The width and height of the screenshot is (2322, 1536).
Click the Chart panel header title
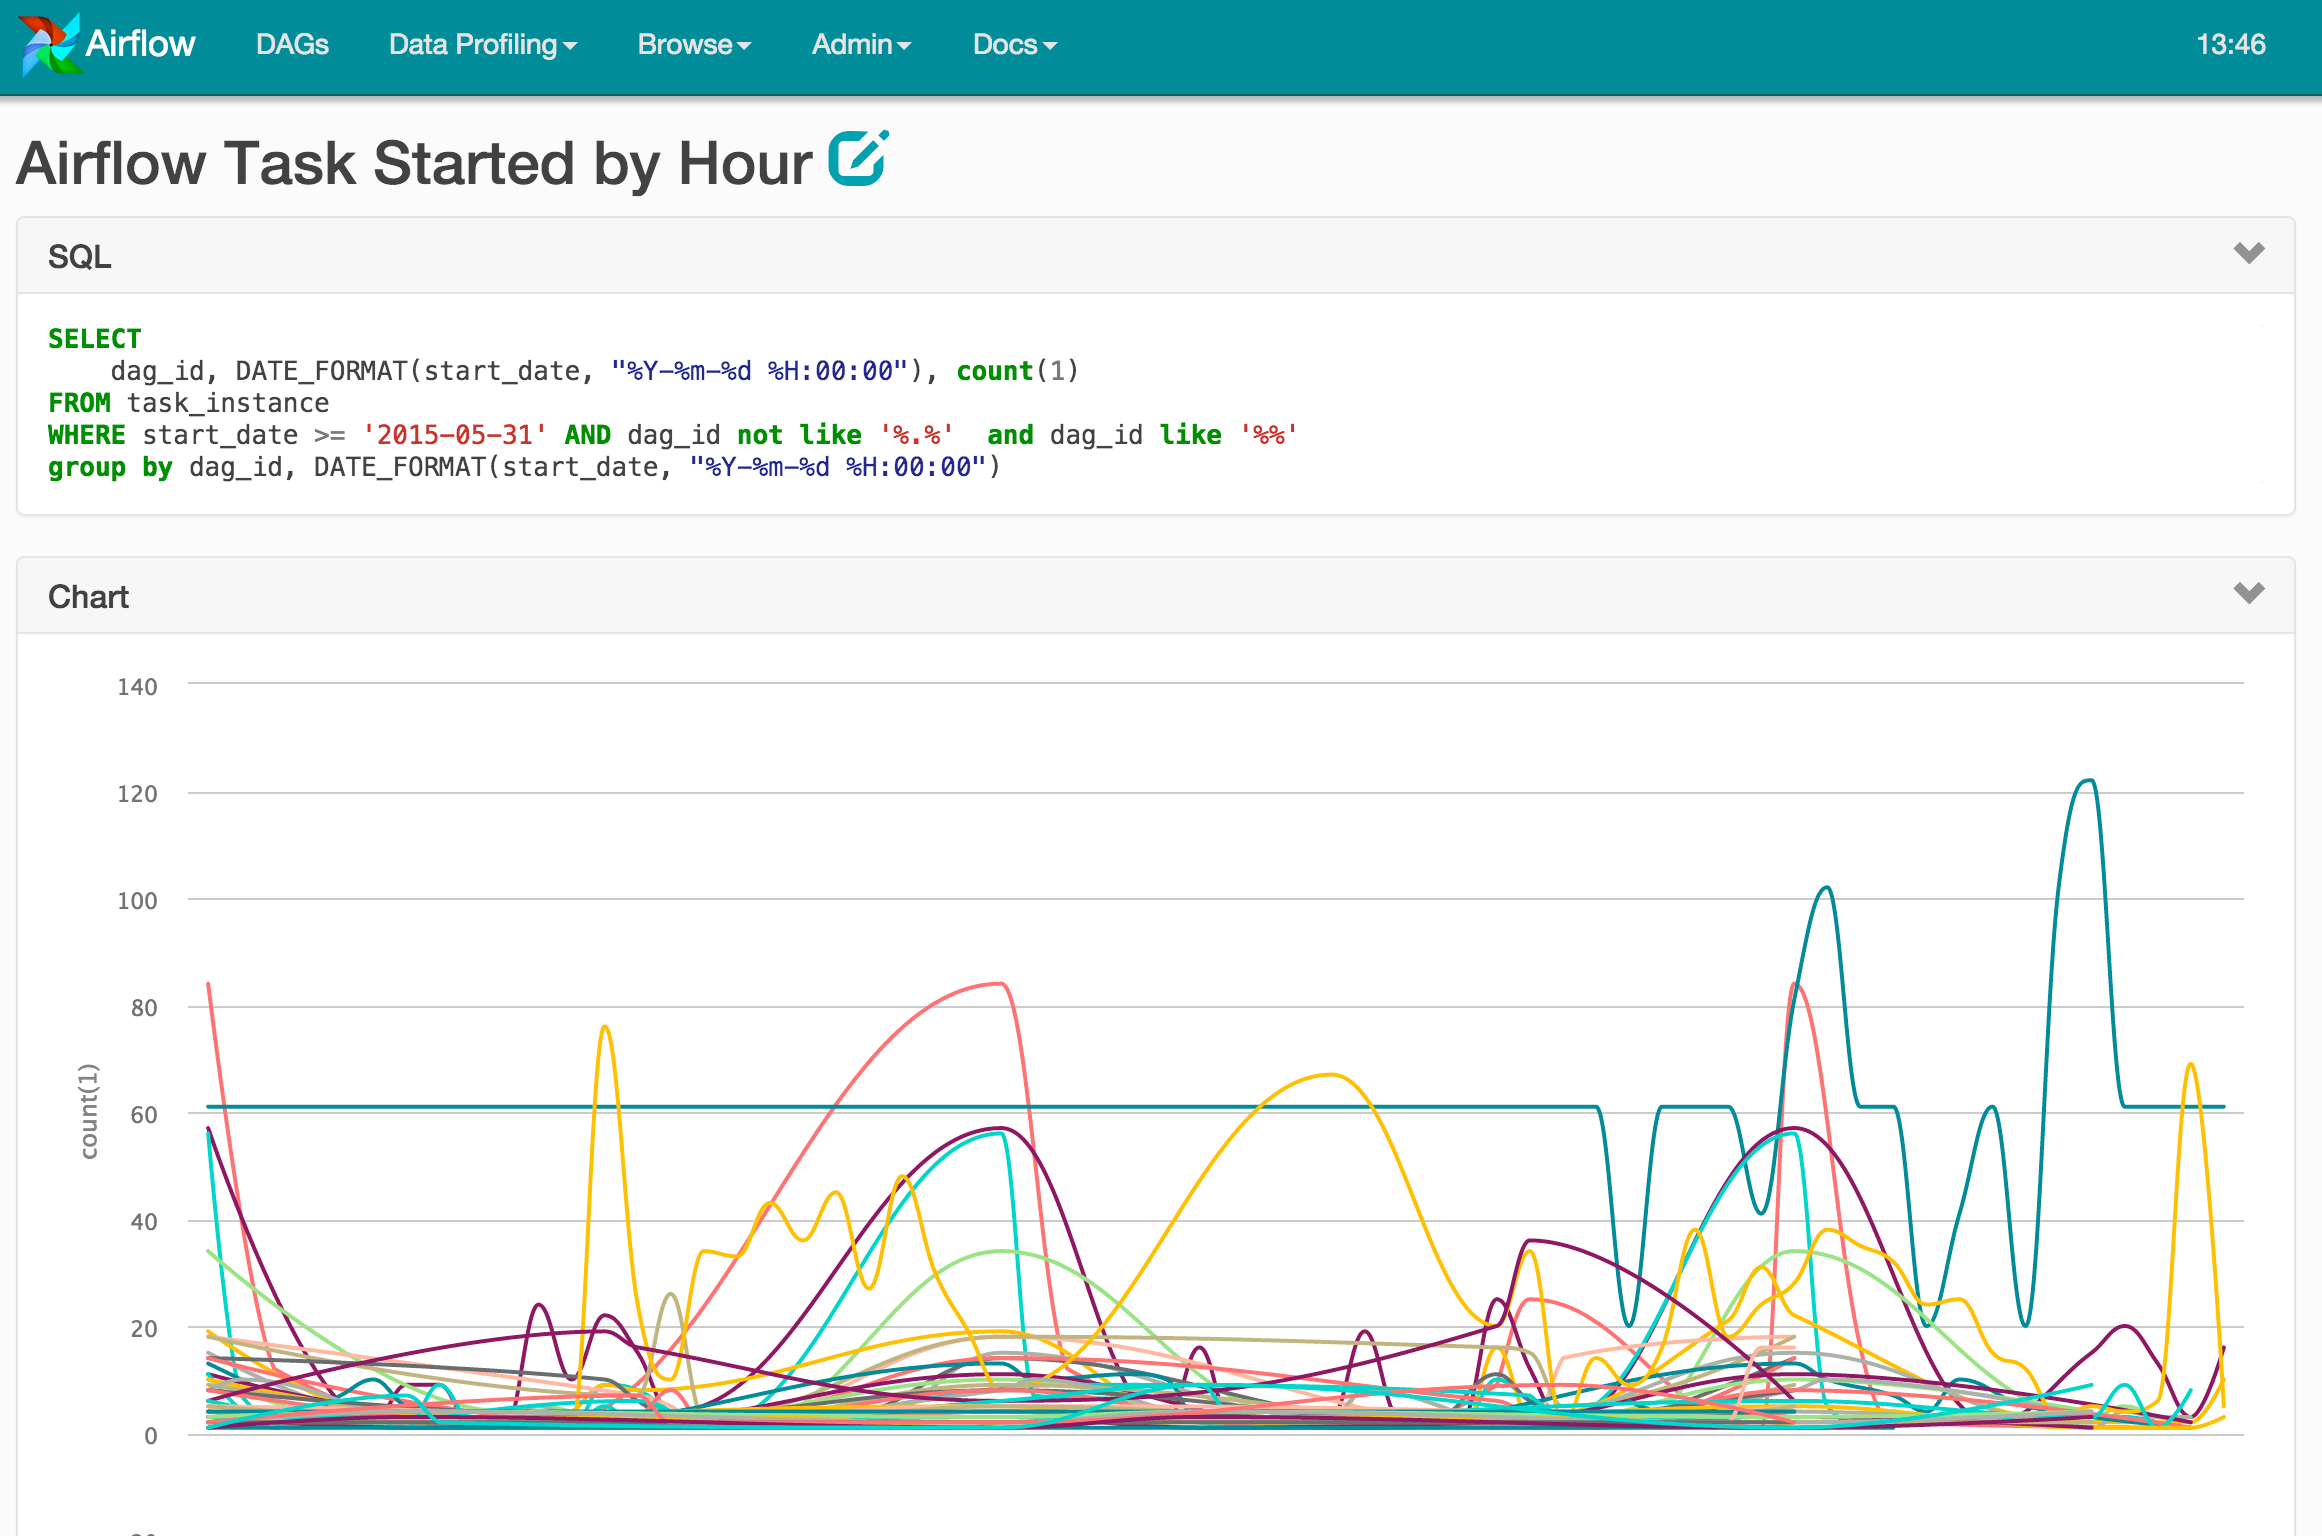coord(88,597)
